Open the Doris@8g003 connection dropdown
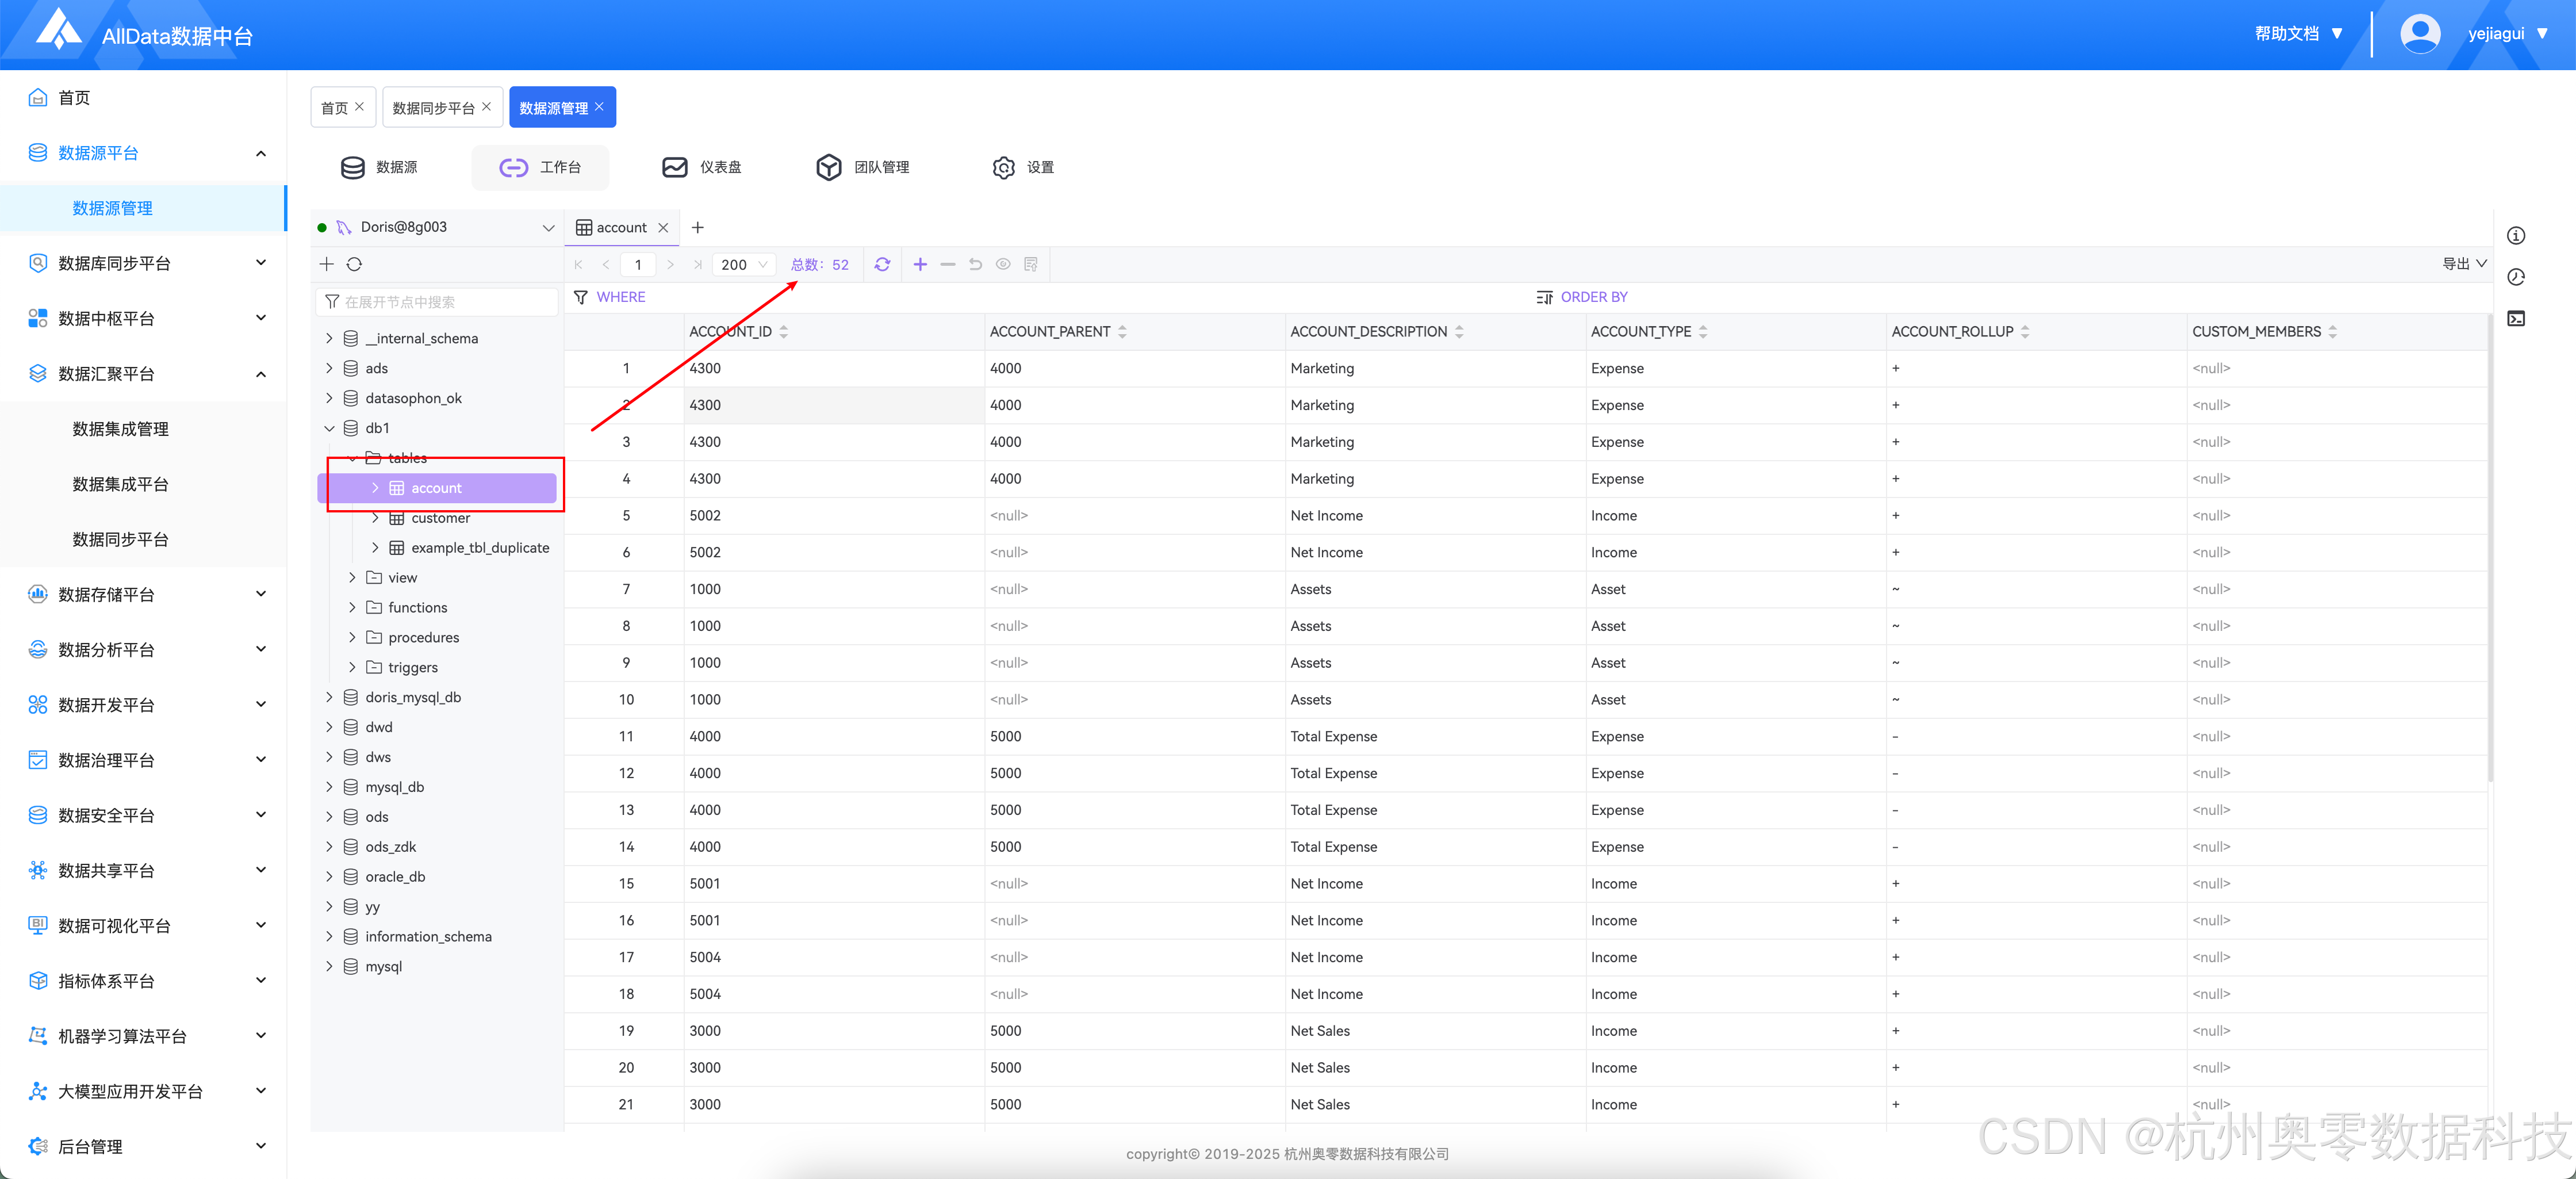Screen dimensions: 2576x1179 (x=547, y=228)
